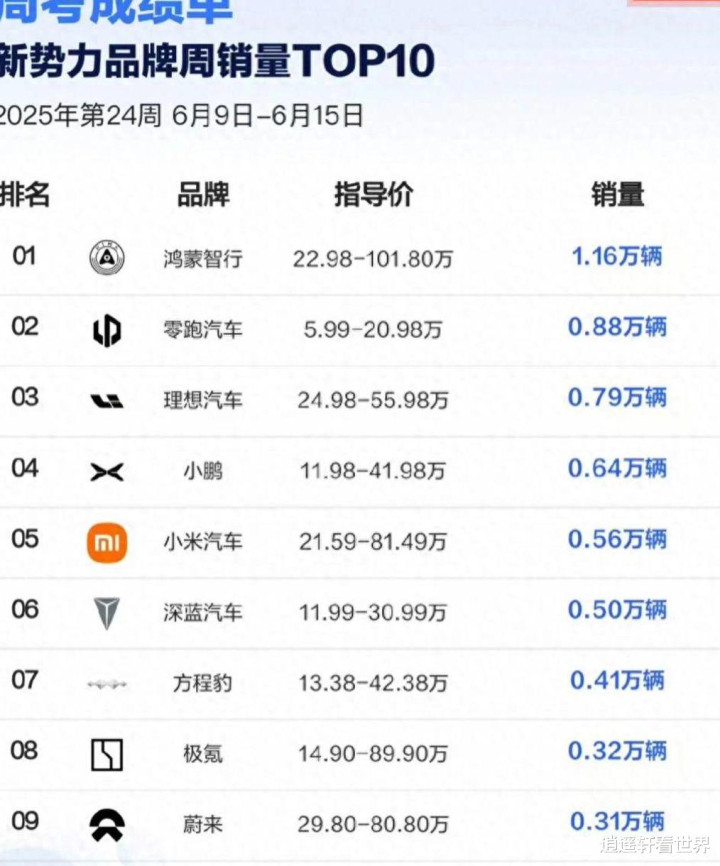
Task: Click sales figure 0.79万辆
Action: (x=617, y=398)
